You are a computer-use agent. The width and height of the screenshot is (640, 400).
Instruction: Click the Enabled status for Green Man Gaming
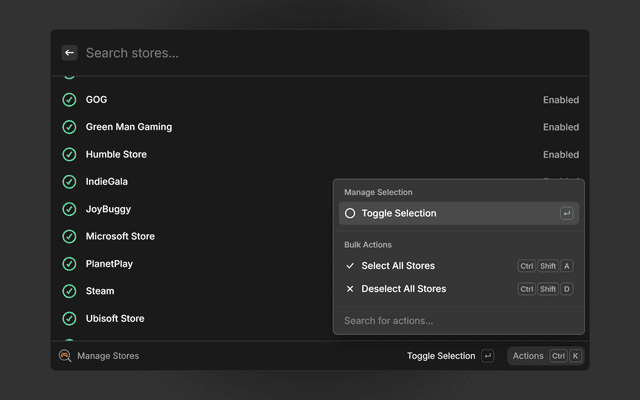[561, 127]
